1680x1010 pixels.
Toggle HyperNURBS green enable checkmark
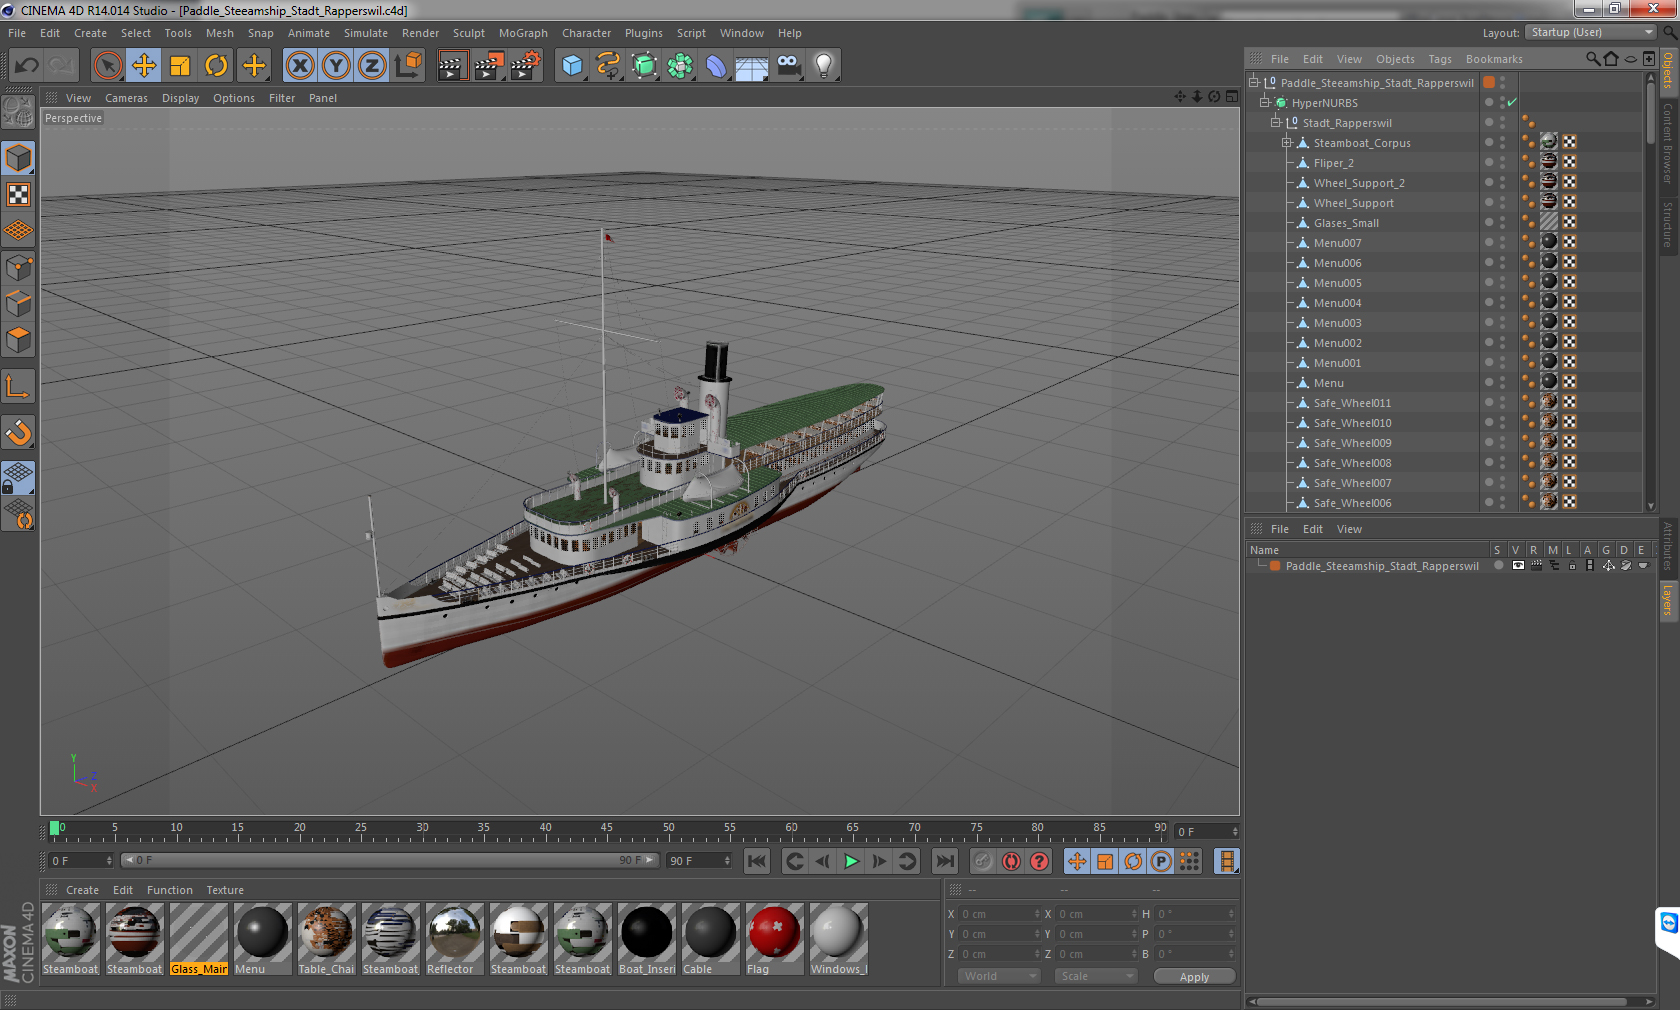coord(1512,102)
